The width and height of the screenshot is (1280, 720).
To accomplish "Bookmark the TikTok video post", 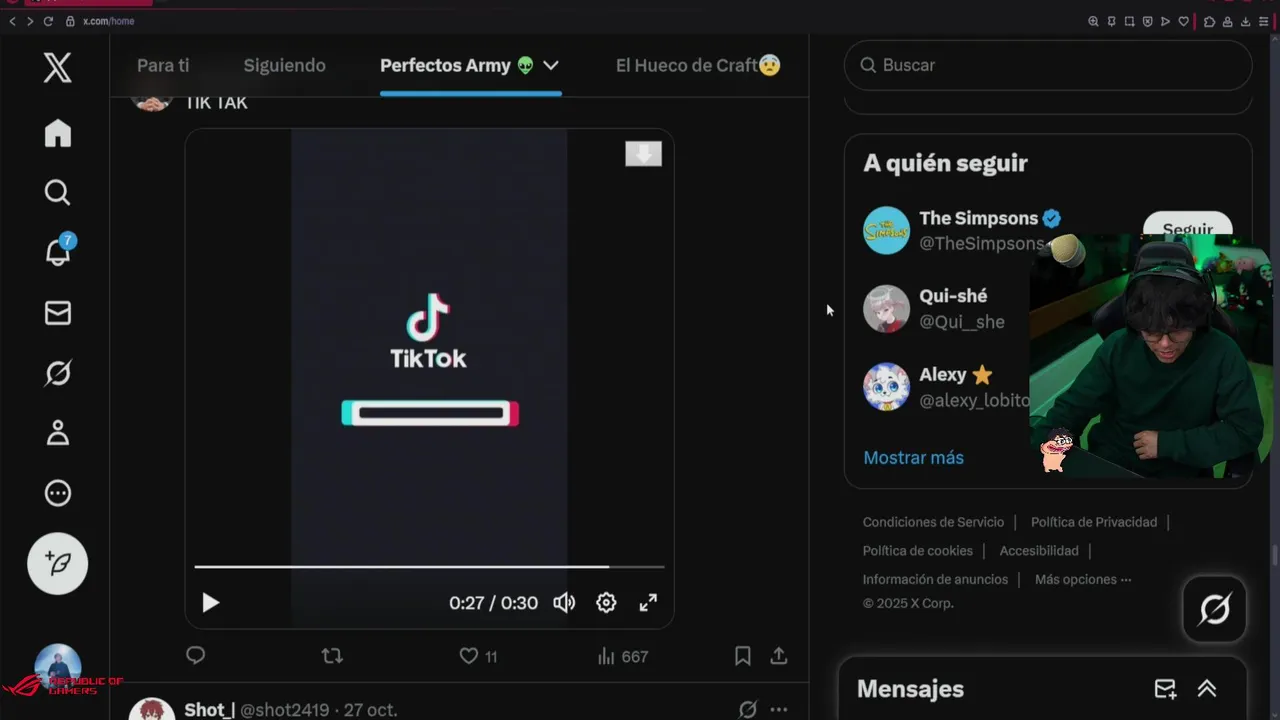I will [x=742, y=656].
